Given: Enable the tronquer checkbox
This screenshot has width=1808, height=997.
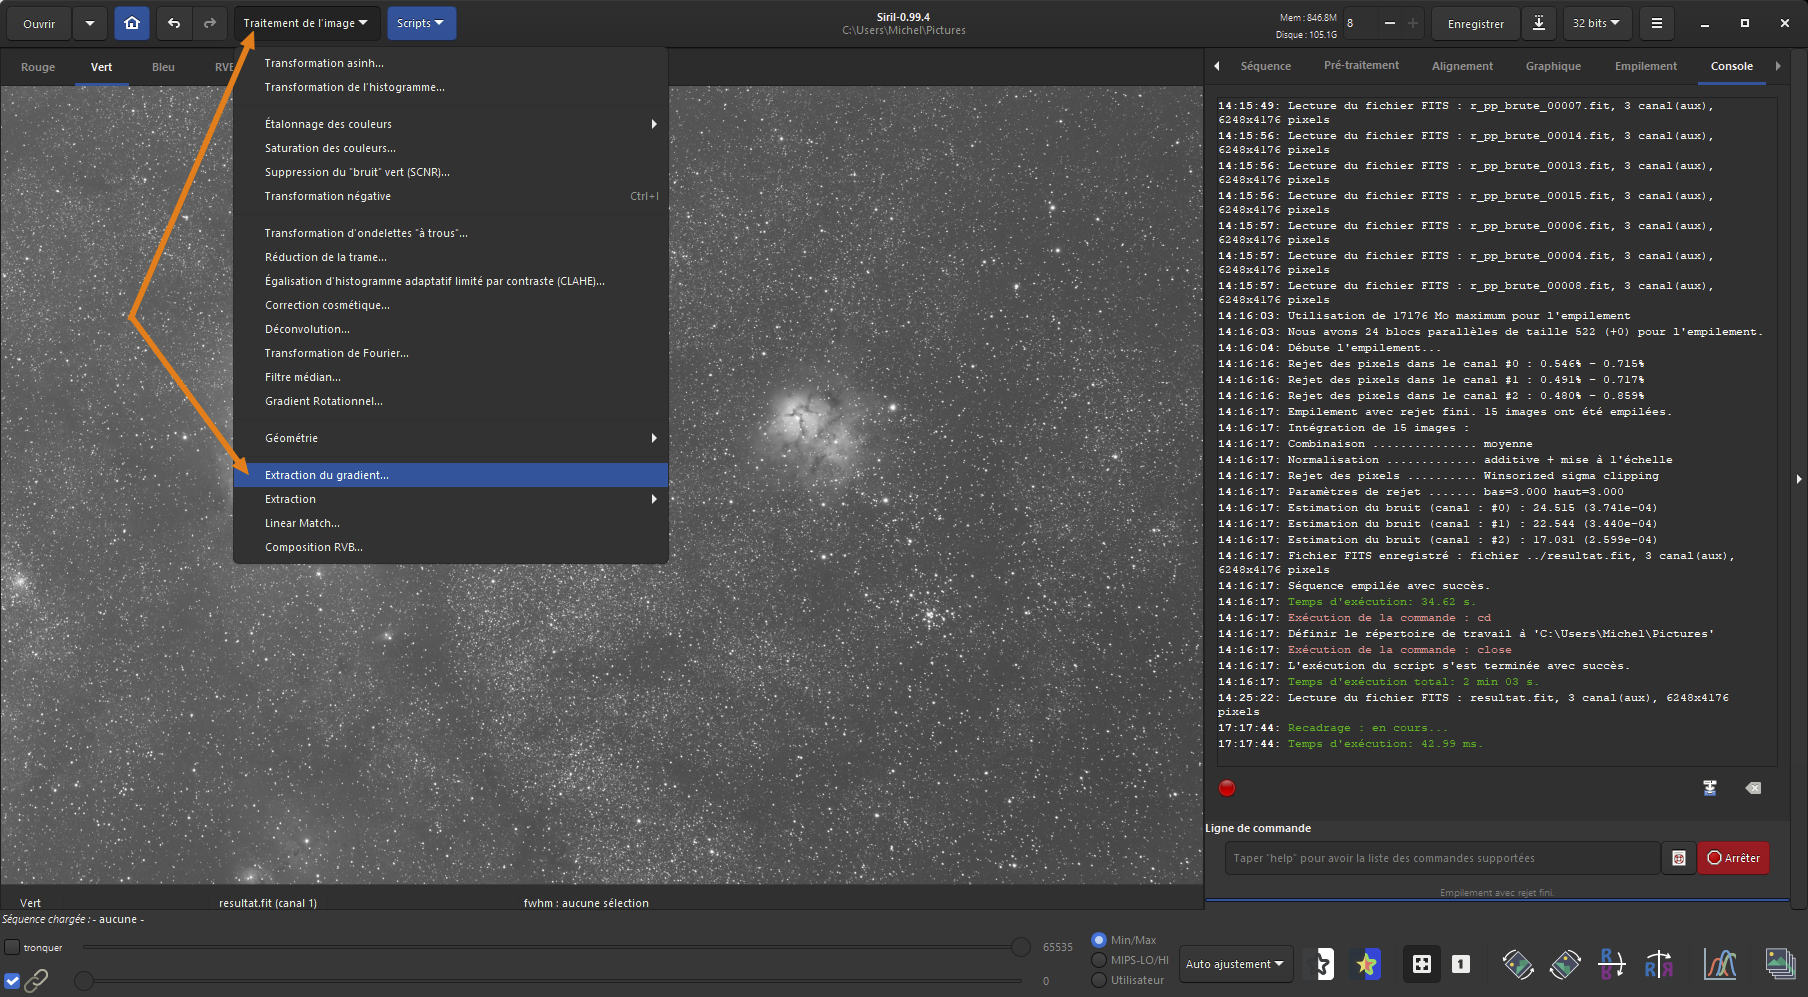Looking at the screenshot, I should 12,947.
